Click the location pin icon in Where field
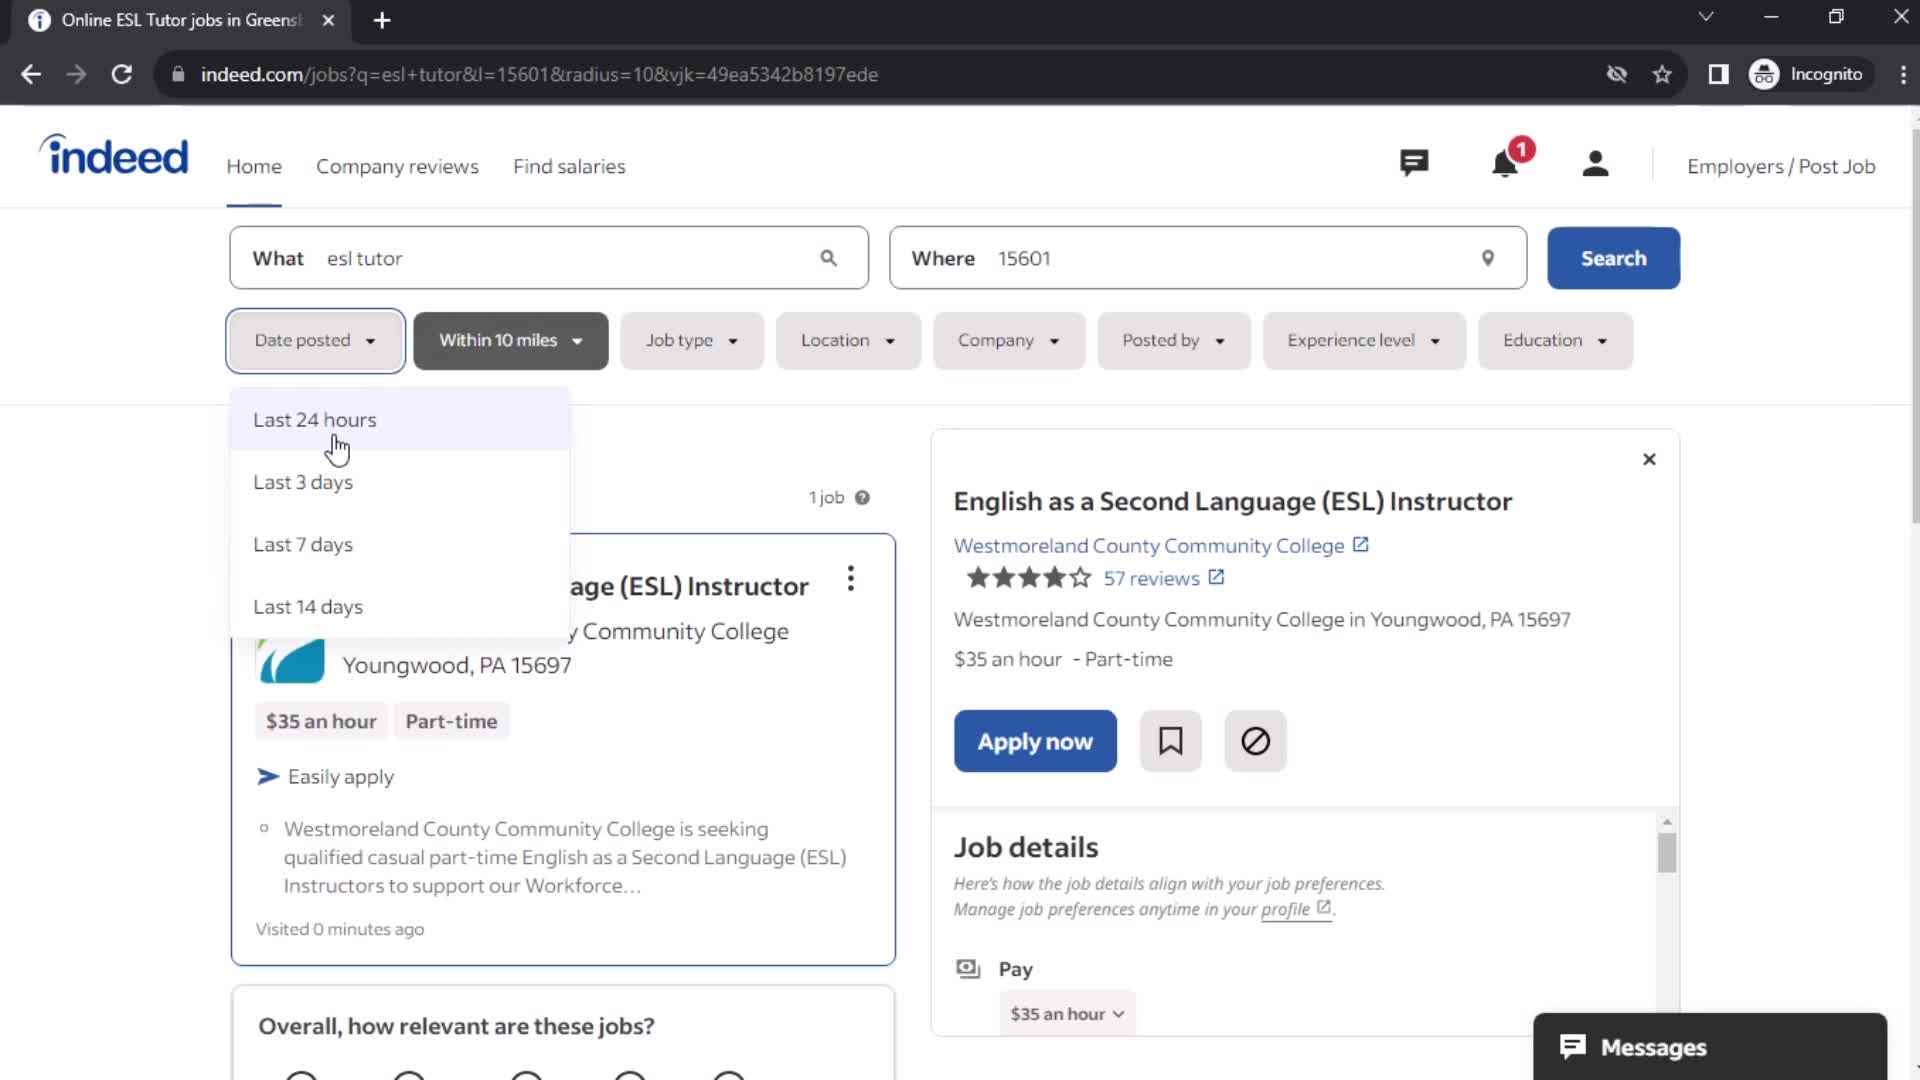This screenshot has height=1080, width=1920. click(1487, 257)
